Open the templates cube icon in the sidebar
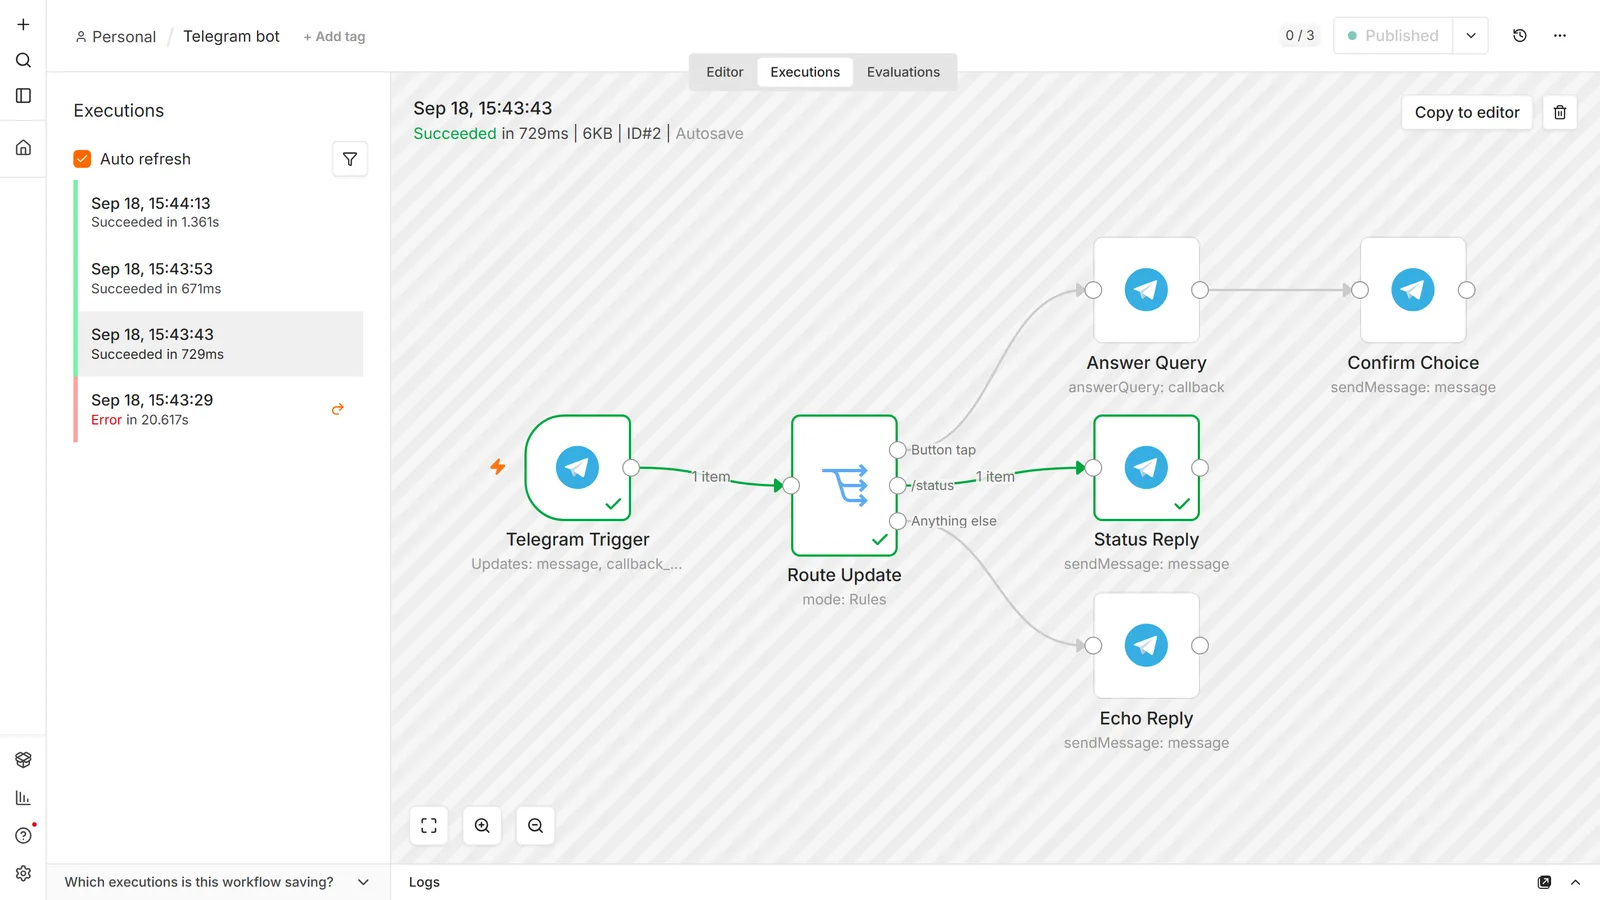The width and height of the screenshot is (1600, 900). coord(23,760)
